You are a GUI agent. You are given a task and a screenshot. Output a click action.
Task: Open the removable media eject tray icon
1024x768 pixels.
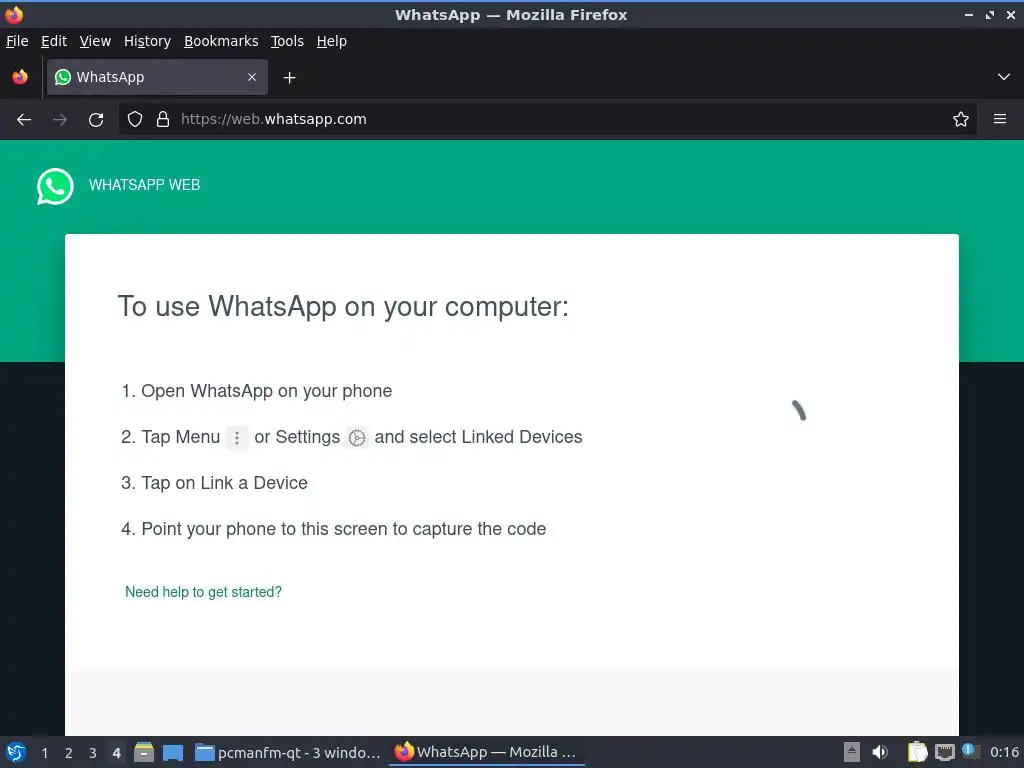coord(852,752)
